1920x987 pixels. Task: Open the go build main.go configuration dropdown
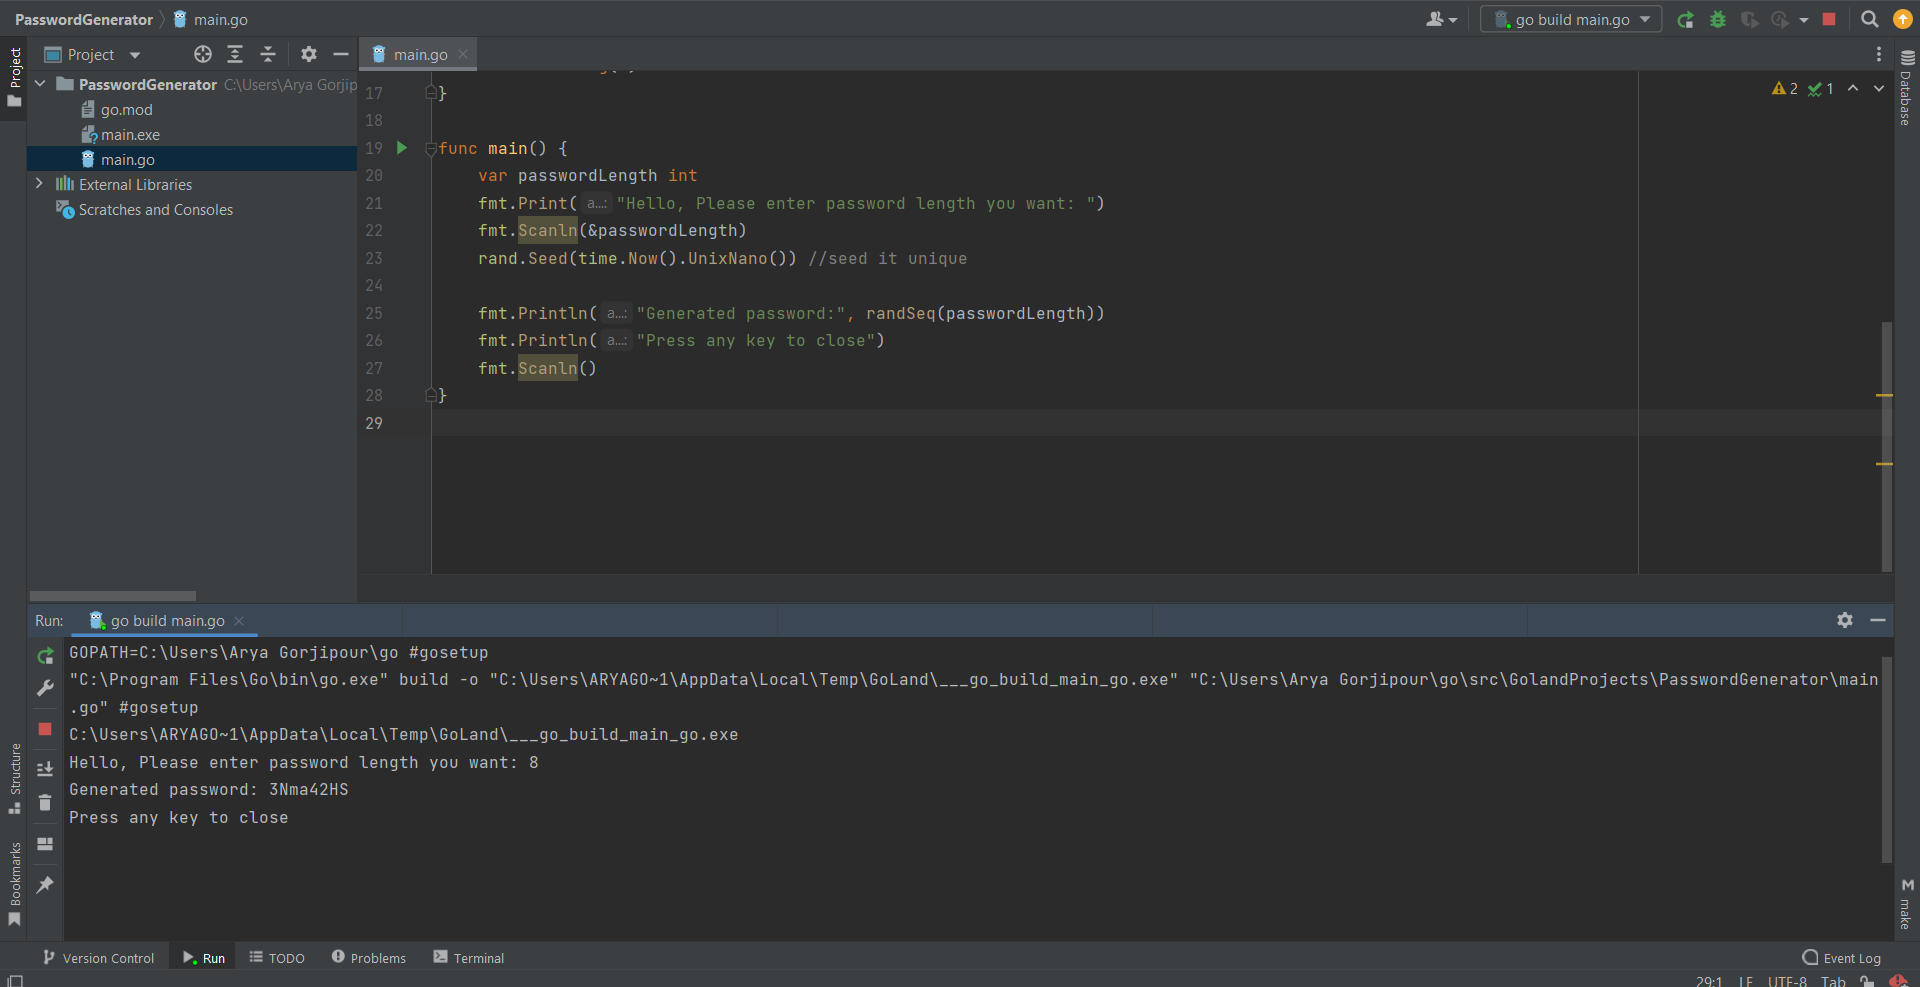pos(1571,19)
